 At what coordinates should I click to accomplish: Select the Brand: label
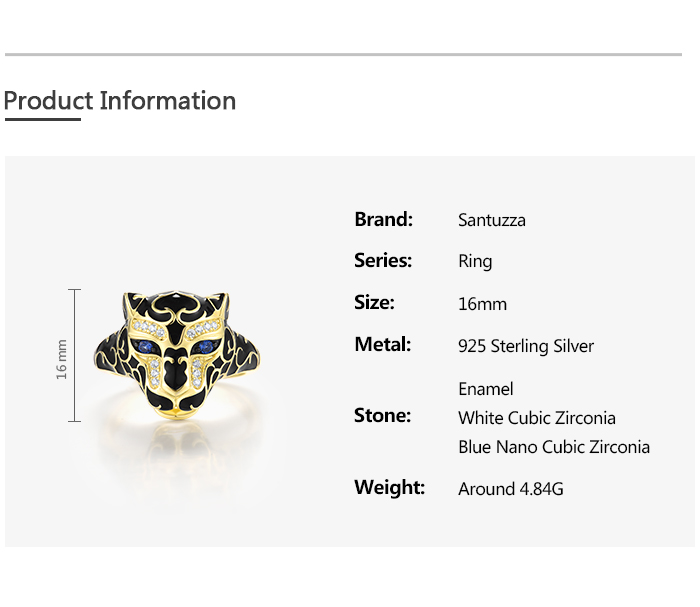(x=383, y=219)
